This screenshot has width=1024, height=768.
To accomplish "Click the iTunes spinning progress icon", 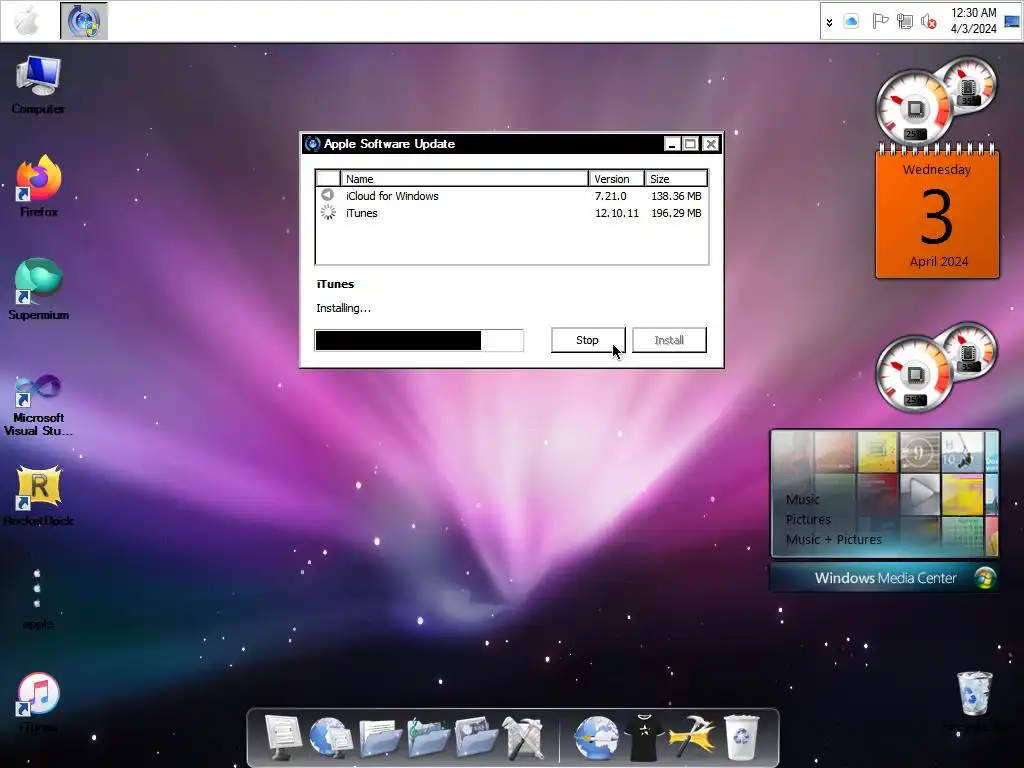I will (x=328, y=212).
